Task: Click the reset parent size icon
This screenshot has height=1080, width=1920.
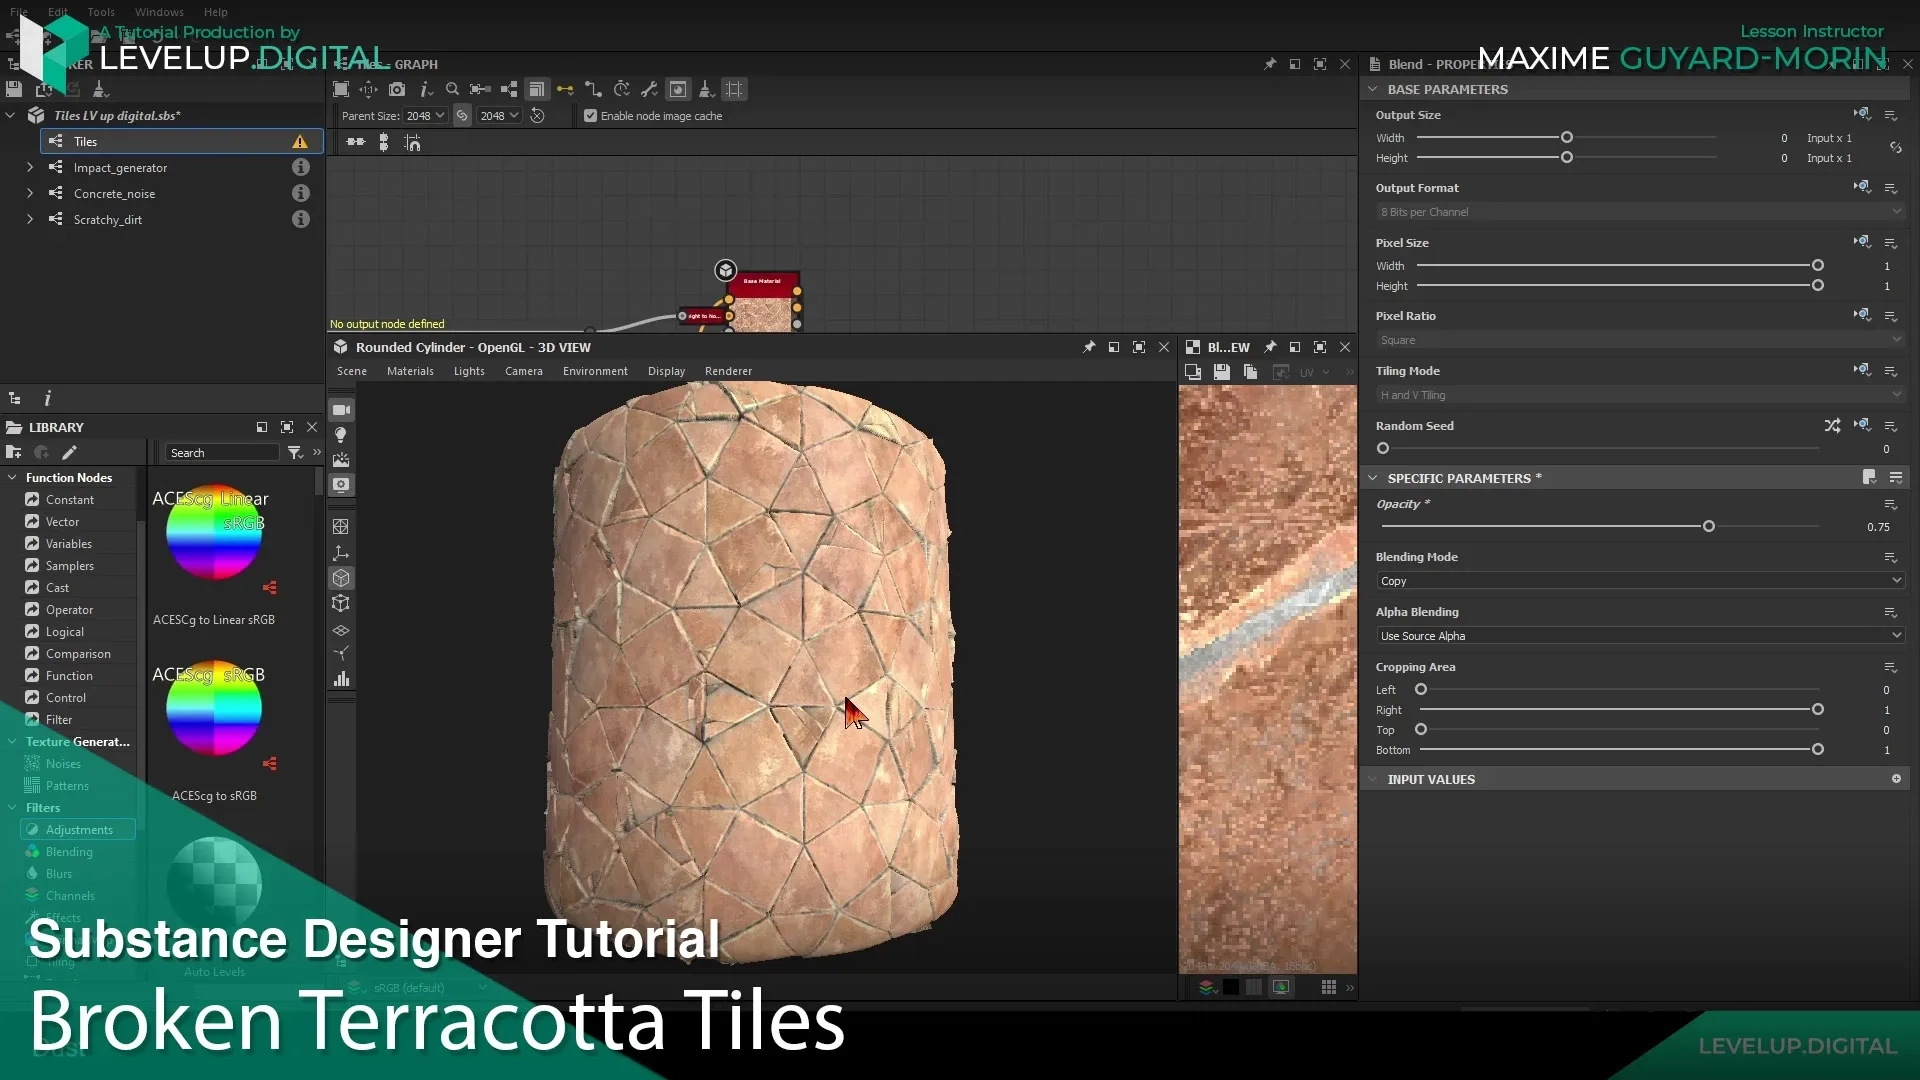Action: (537, 116)
